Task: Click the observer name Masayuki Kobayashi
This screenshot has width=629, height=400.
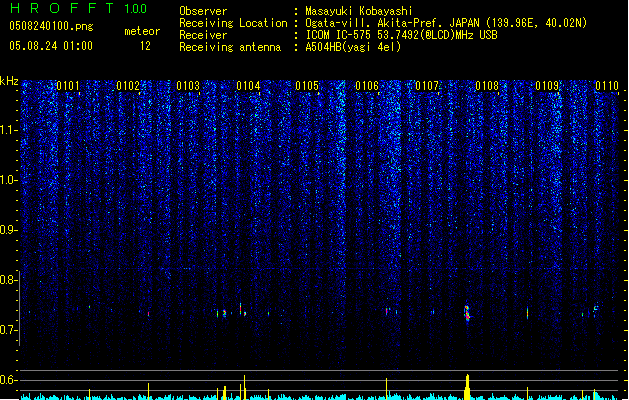Action: (359, 11)
